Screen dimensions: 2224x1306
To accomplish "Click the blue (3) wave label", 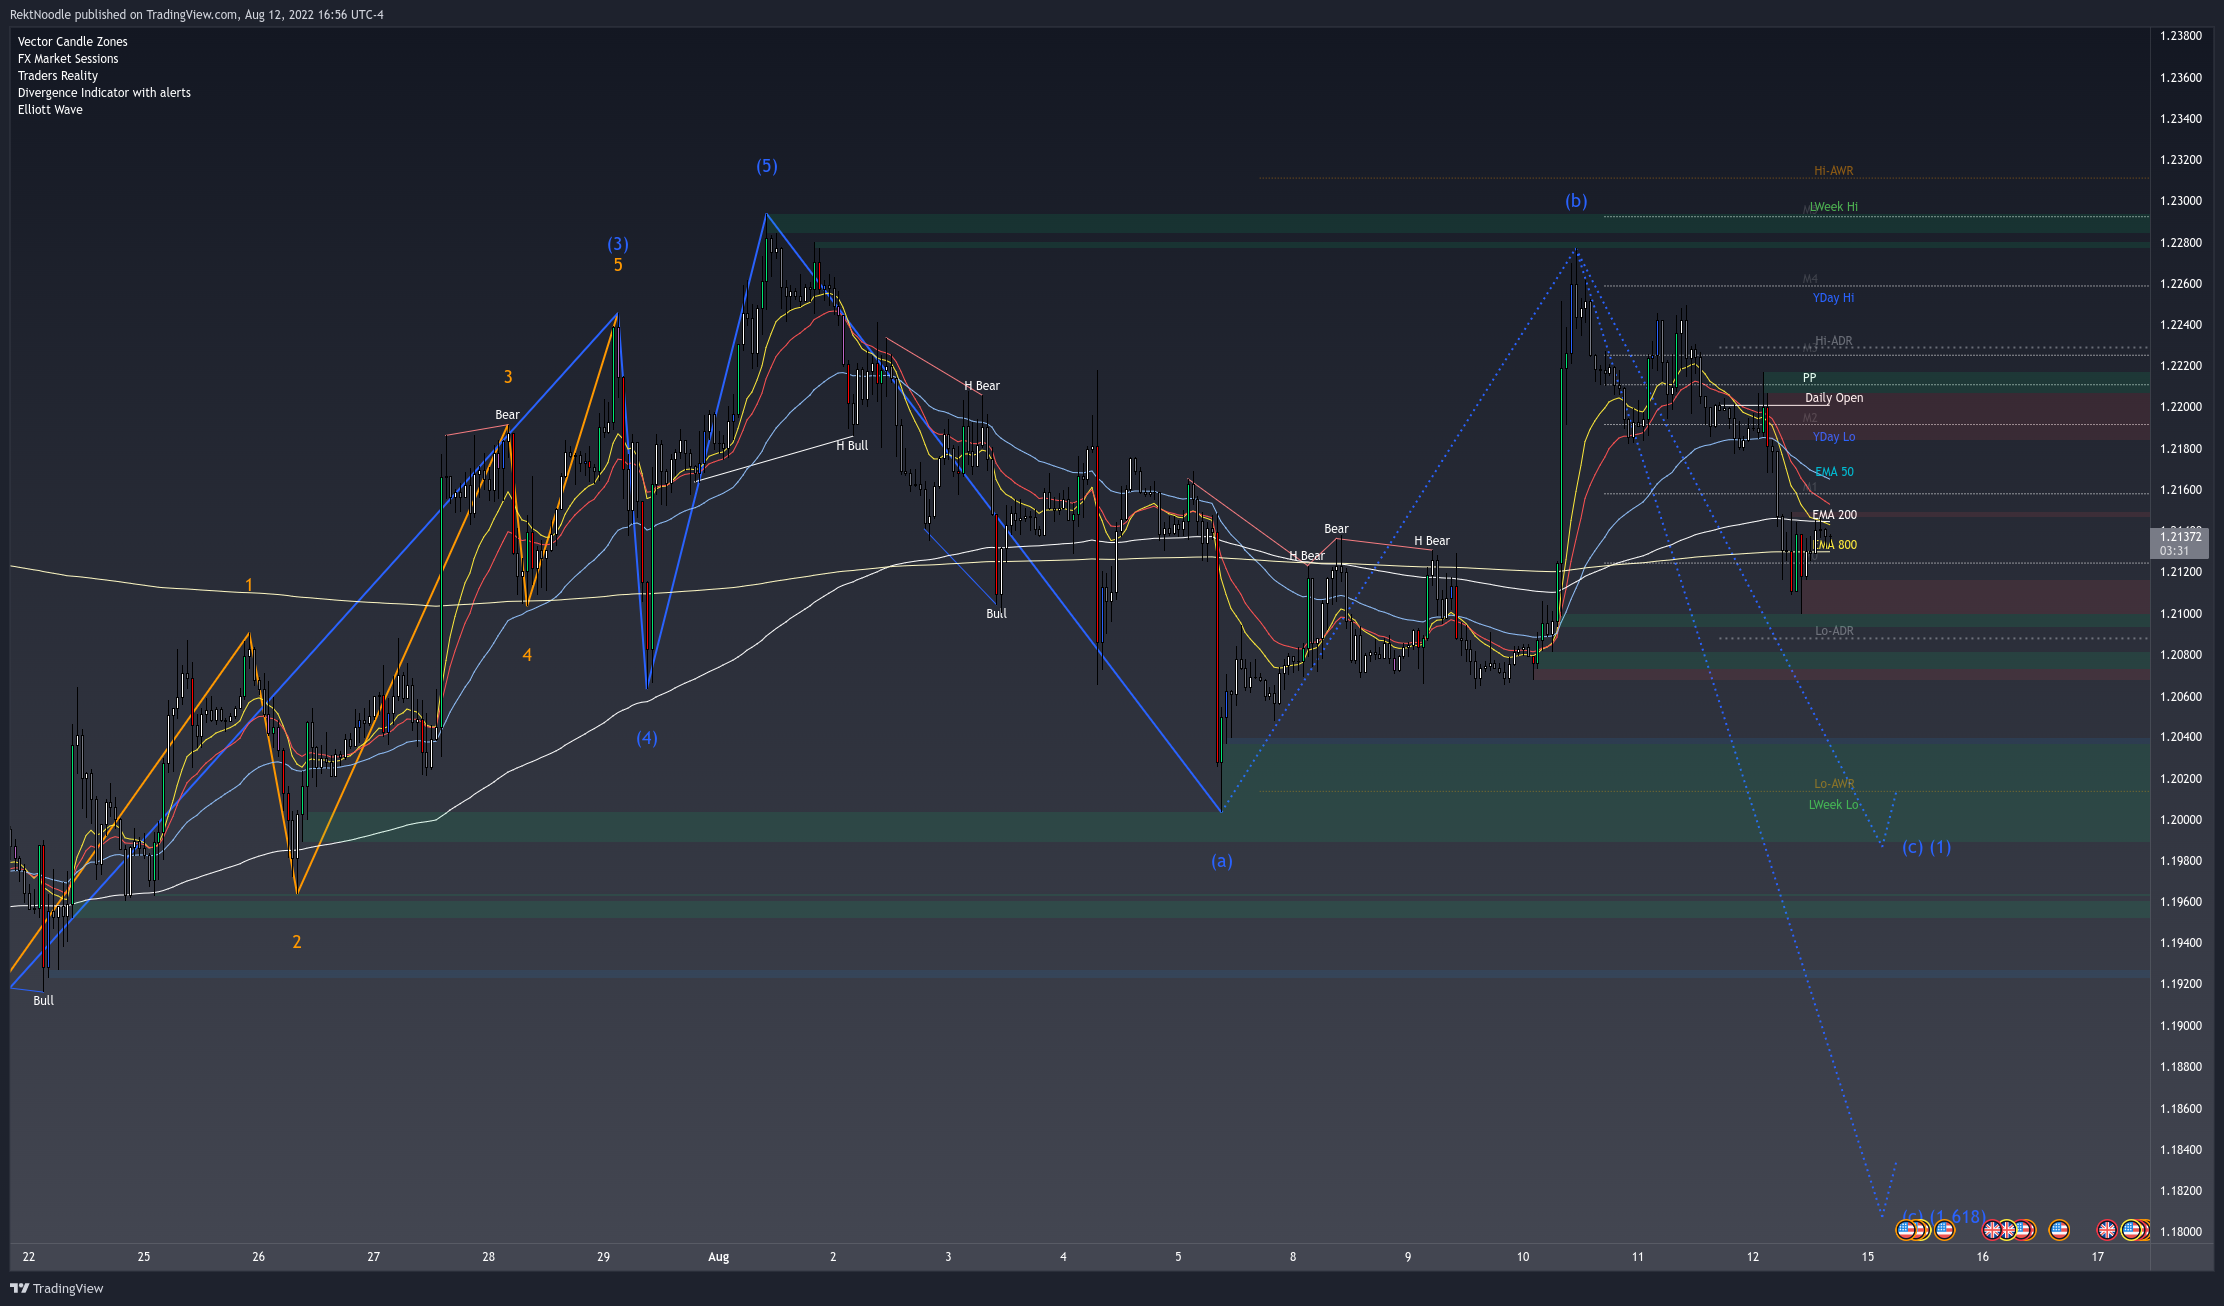I will (618, 244).
